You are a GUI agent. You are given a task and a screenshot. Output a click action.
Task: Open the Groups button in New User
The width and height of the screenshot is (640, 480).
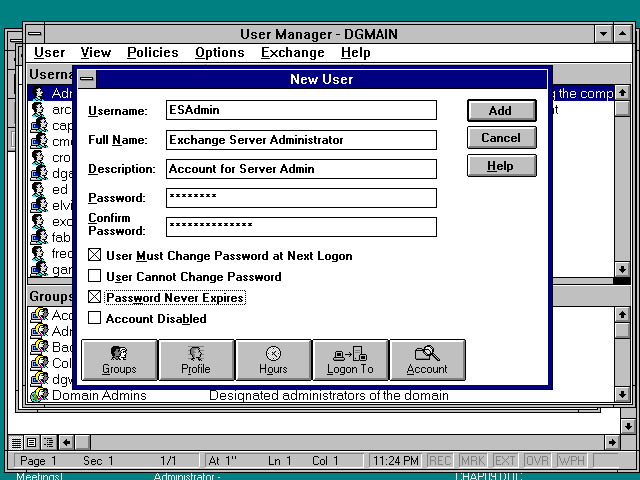(119, 360)
